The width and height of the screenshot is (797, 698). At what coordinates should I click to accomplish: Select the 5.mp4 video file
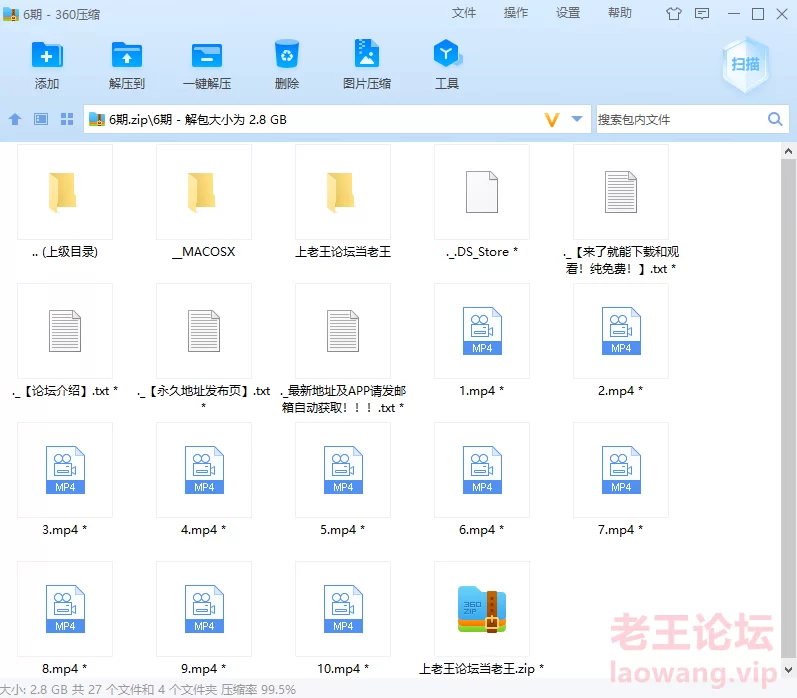coord(343,480)
